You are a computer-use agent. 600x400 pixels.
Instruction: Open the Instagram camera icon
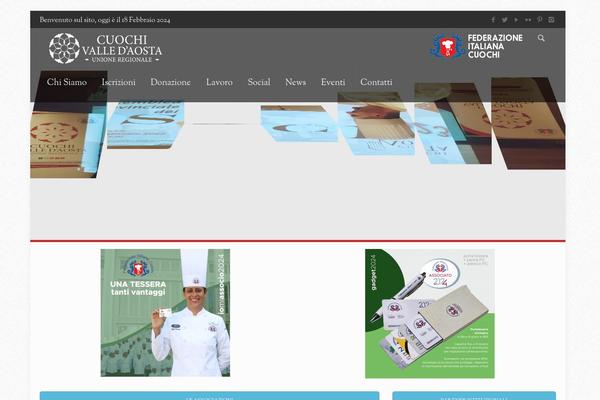click(x=551, y=20)
